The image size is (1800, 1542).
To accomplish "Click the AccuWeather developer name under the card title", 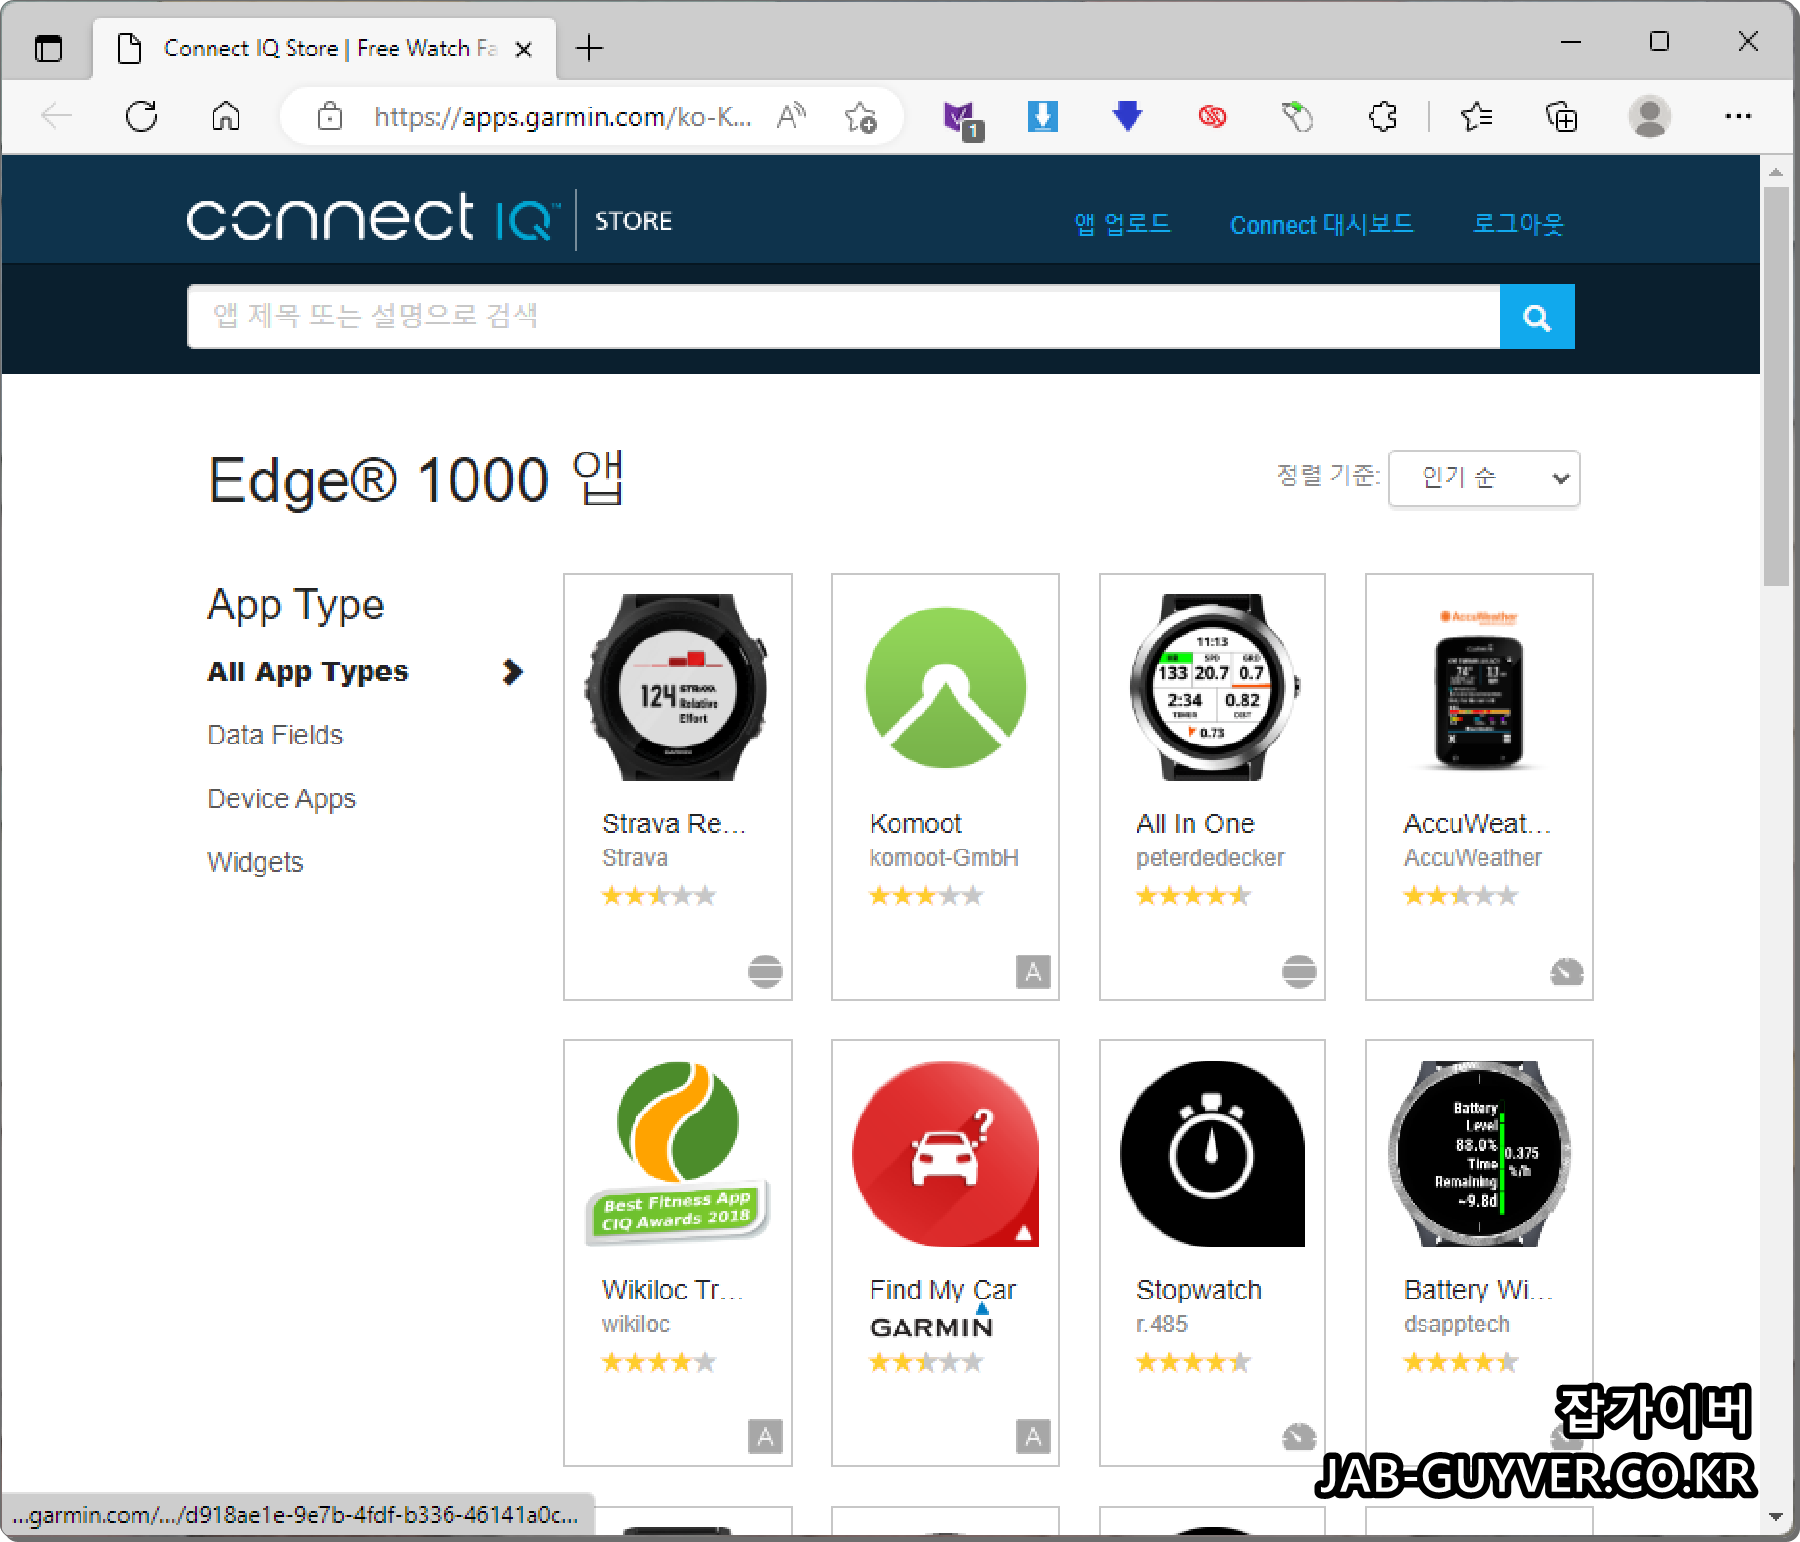I will coord(1473,858).
